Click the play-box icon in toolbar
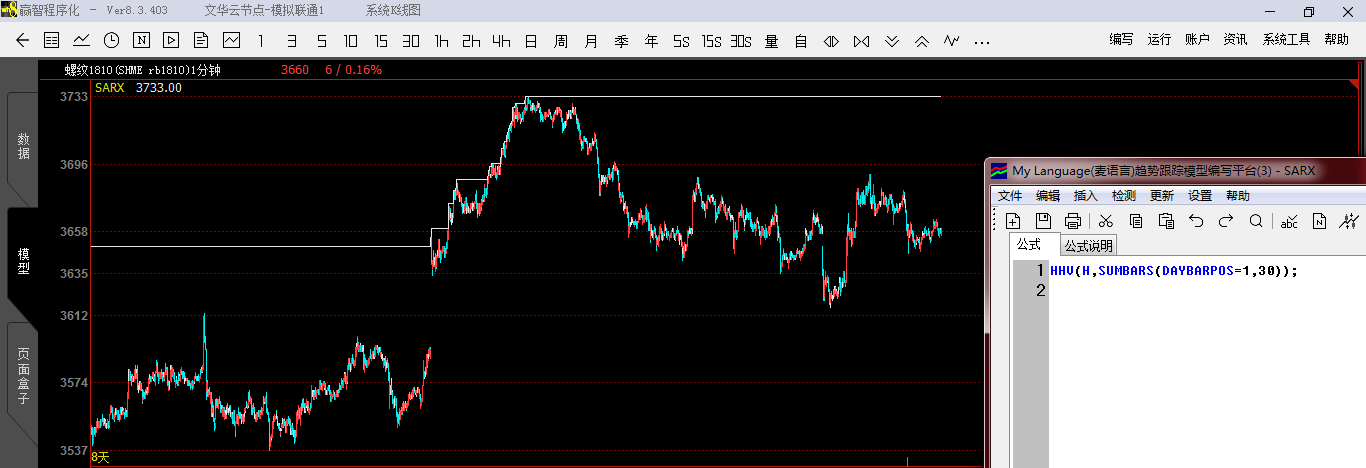1366x468 pixels. [x=170, y=41]
